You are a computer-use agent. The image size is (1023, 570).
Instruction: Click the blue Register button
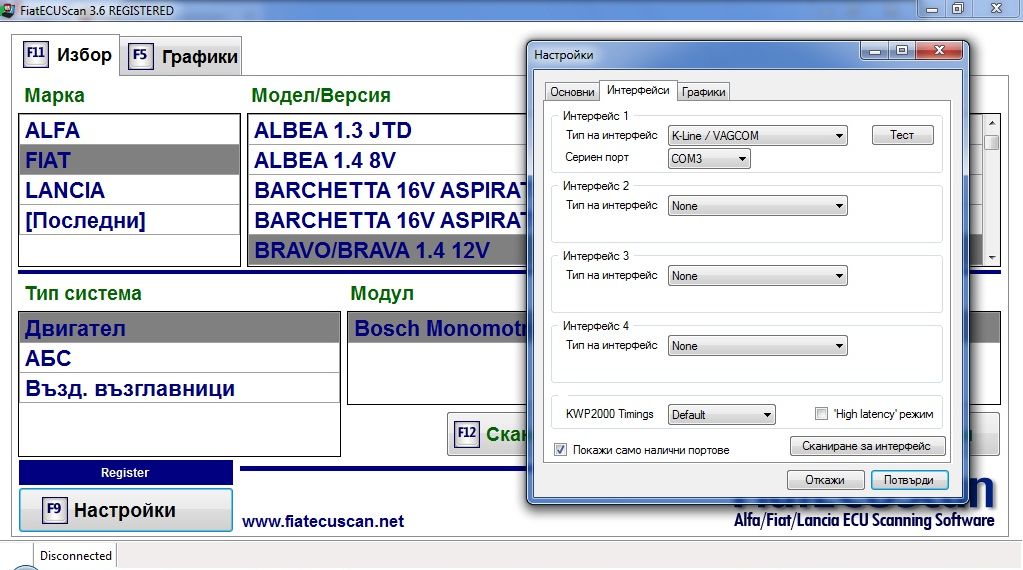click(x=125, y=473)
